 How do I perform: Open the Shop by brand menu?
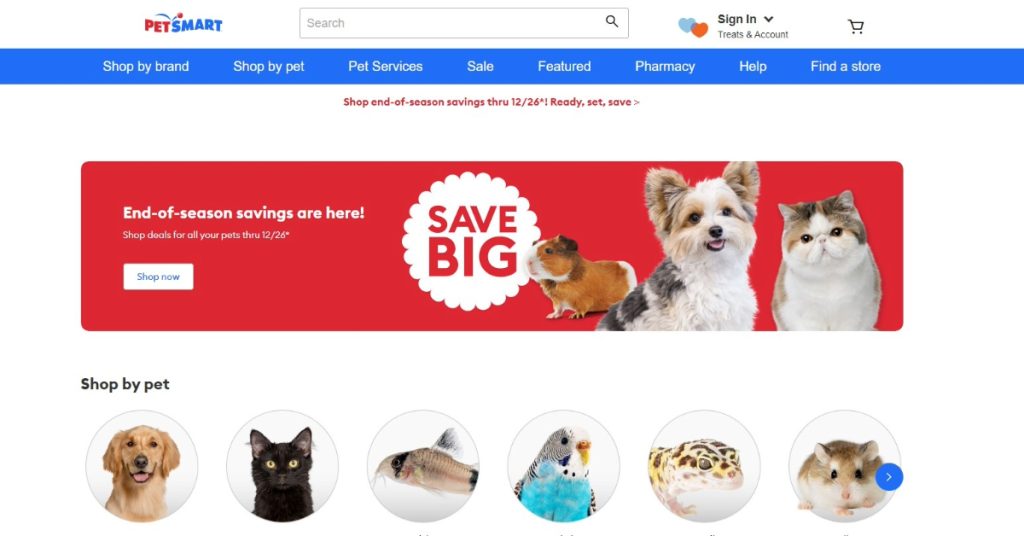coord(146,66)
